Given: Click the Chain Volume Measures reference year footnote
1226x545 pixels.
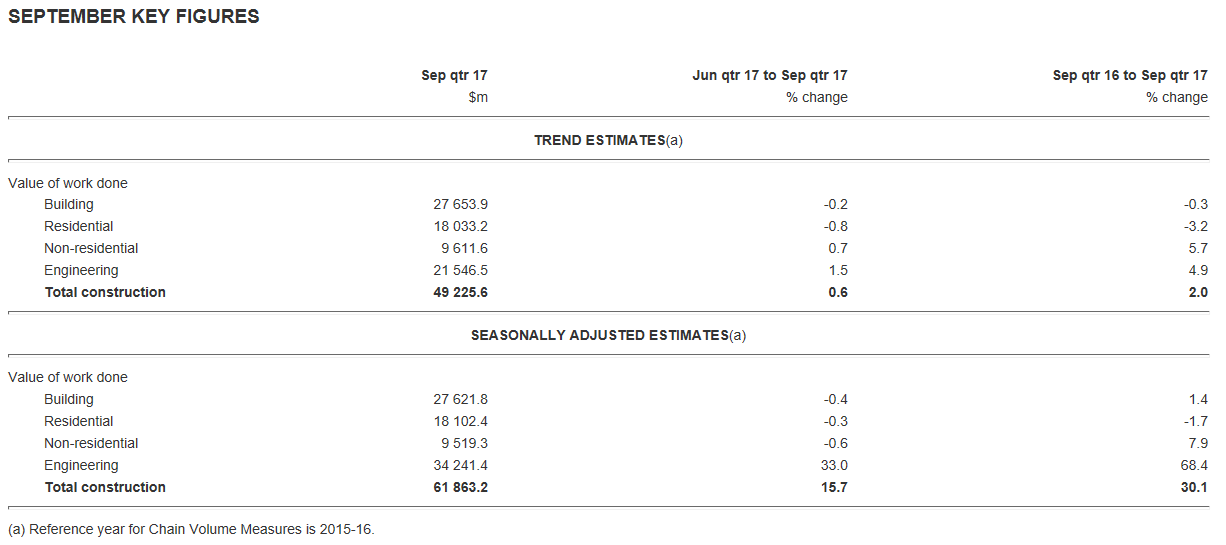Looking at the screenshot, I should click(x=191, y=529).
